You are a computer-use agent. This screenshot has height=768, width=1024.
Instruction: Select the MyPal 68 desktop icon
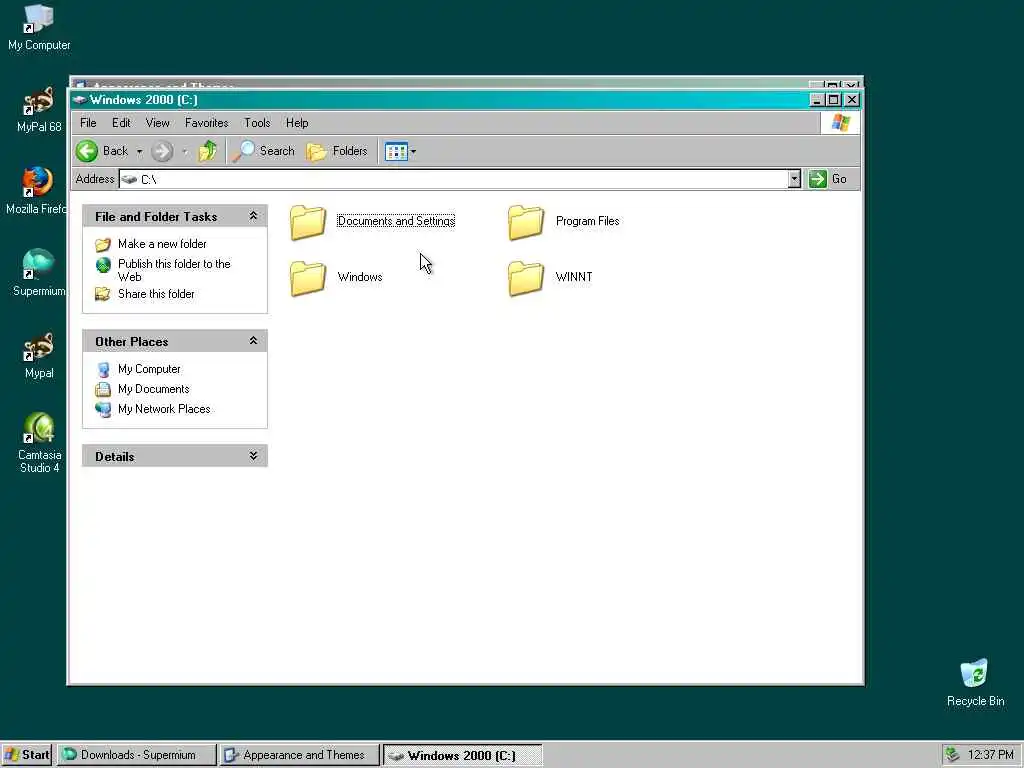(39, 110)
